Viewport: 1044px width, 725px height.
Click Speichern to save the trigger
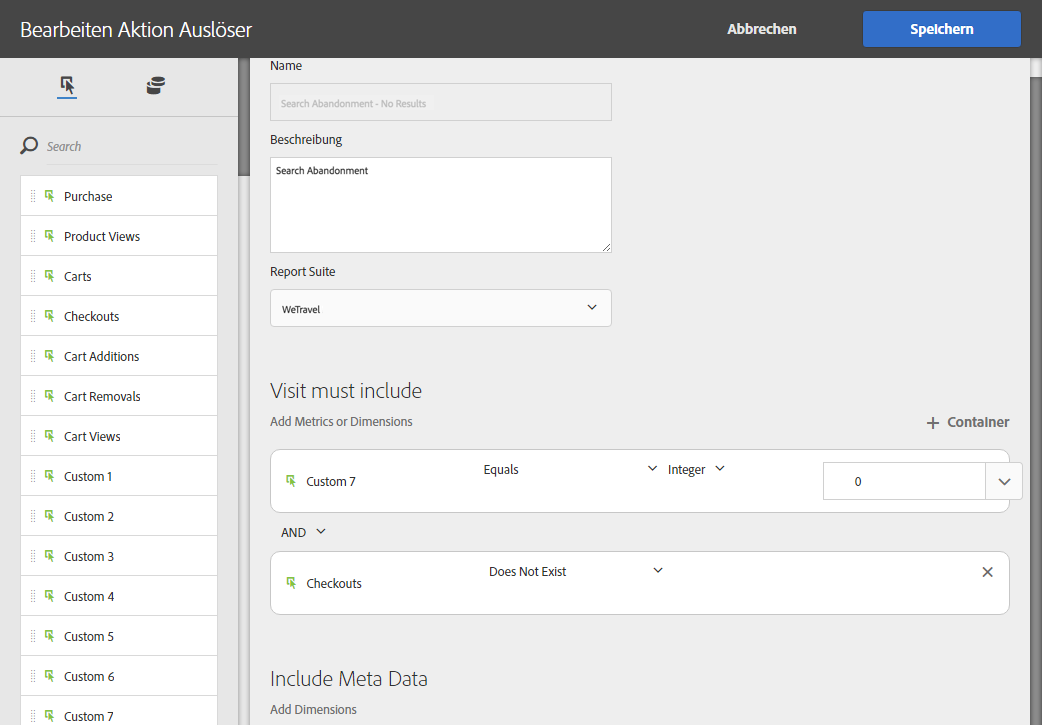click(941, 29)
